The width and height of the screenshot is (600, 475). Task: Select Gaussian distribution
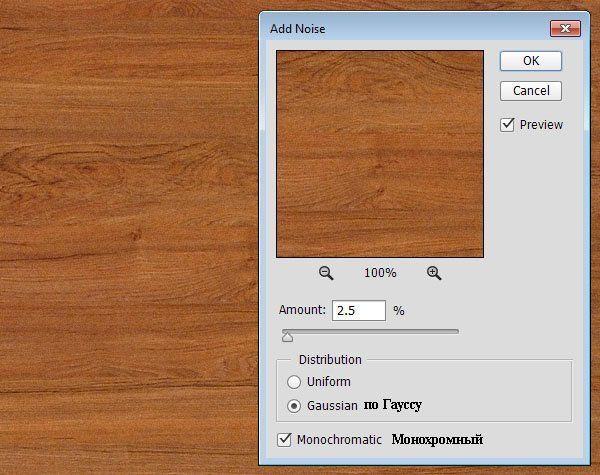pyautogui.click(x=294, y=406)
